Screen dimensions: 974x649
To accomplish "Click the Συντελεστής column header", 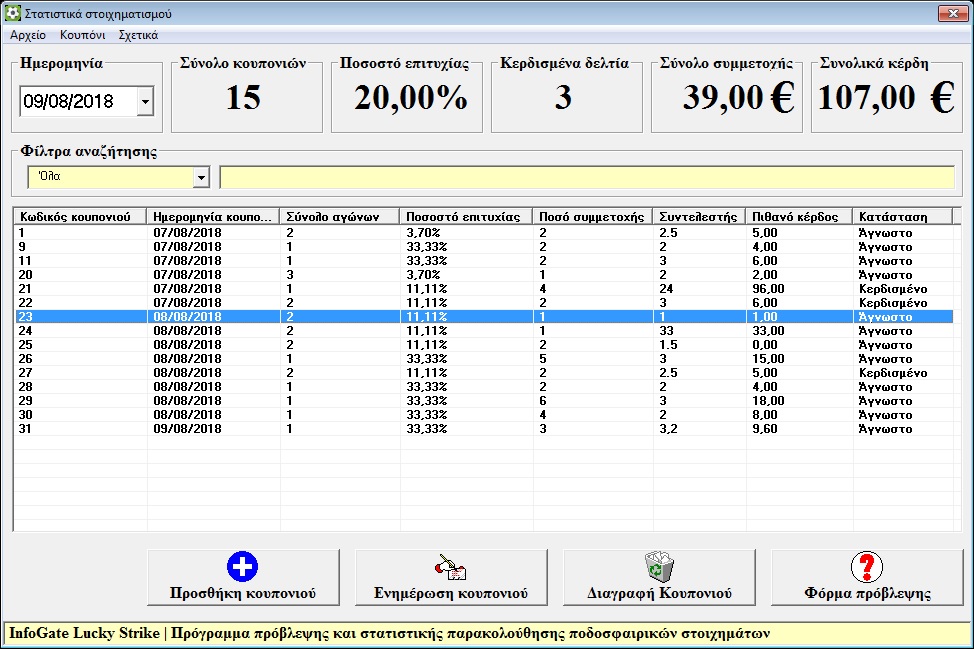I will [x=698, y=216].
